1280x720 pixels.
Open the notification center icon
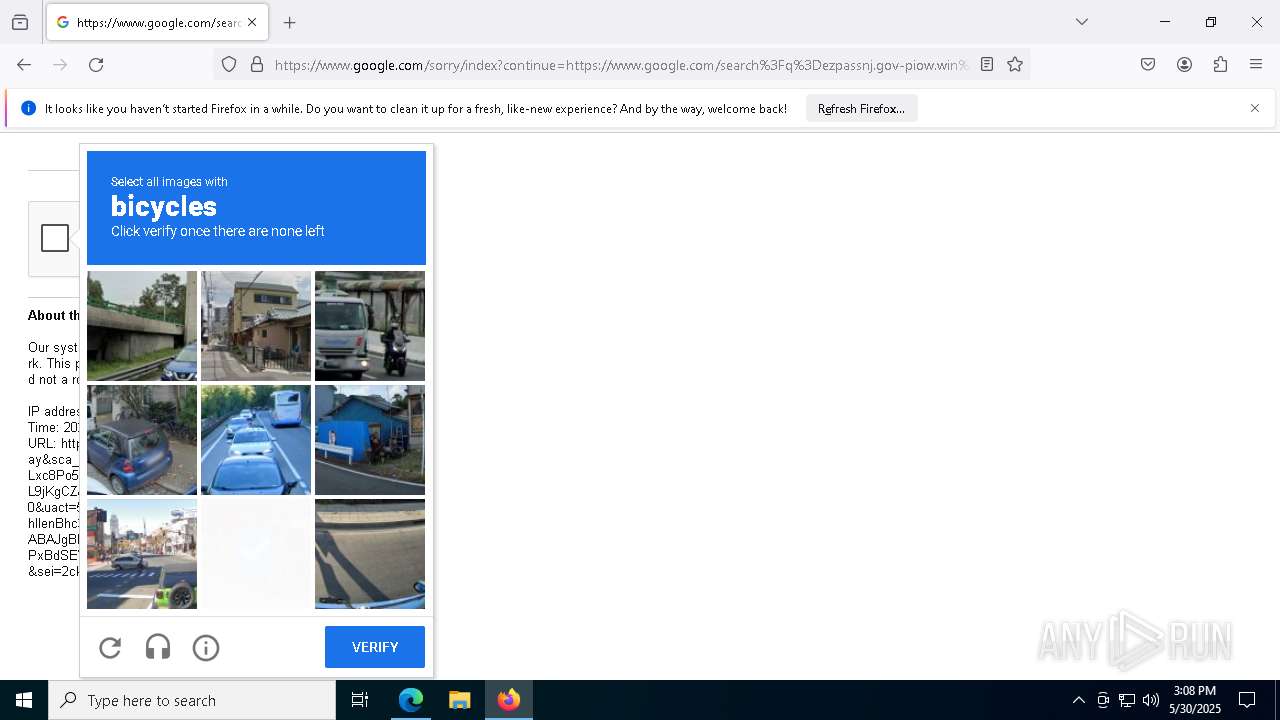tap(1247, 700)
